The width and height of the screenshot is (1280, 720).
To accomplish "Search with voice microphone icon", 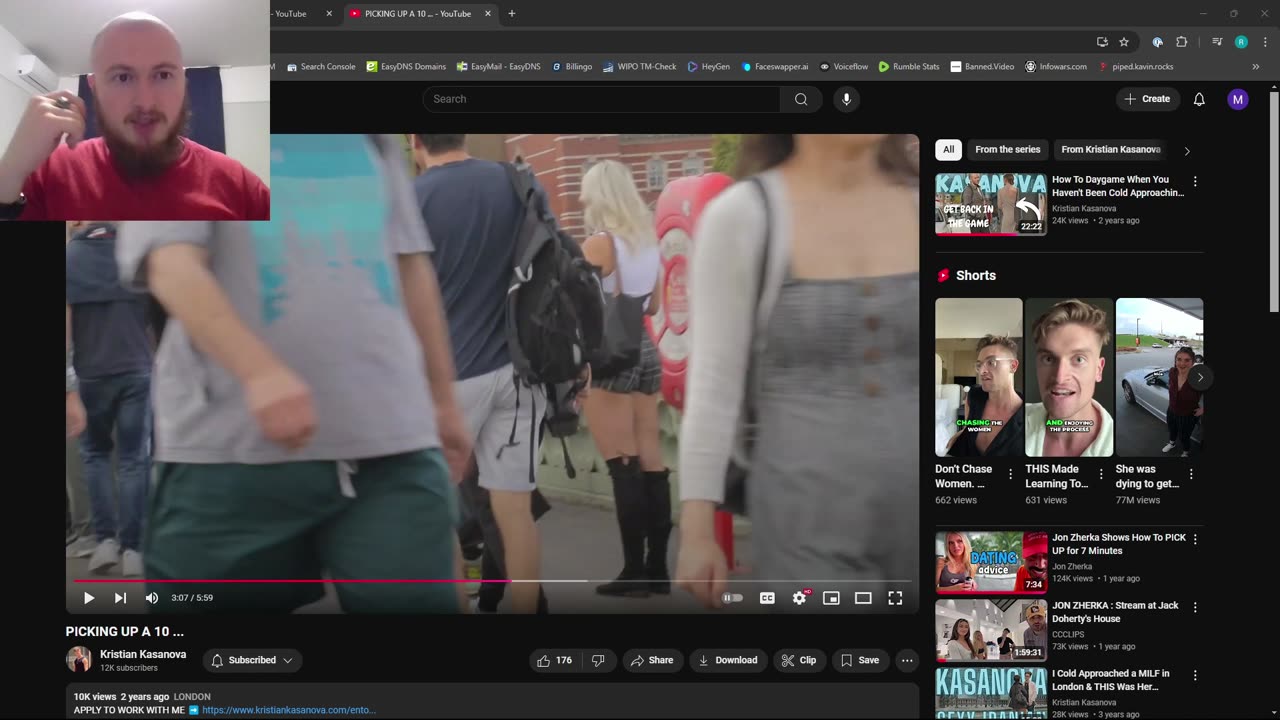I will [x=846, y=99].
